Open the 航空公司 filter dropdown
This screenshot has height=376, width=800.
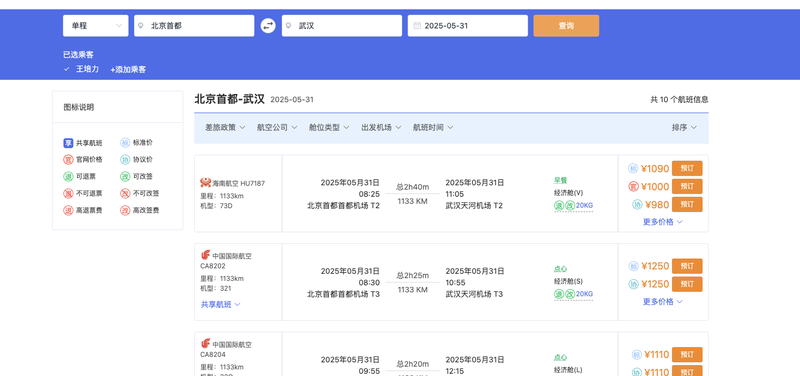(277, 128)
